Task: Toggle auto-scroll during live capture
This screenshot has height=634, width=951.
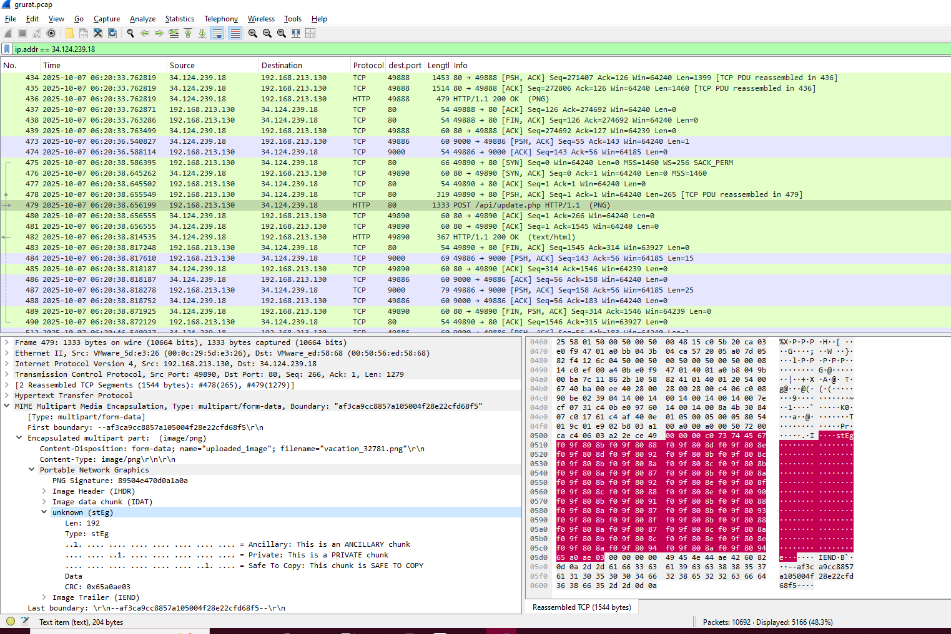Action: 216,33
